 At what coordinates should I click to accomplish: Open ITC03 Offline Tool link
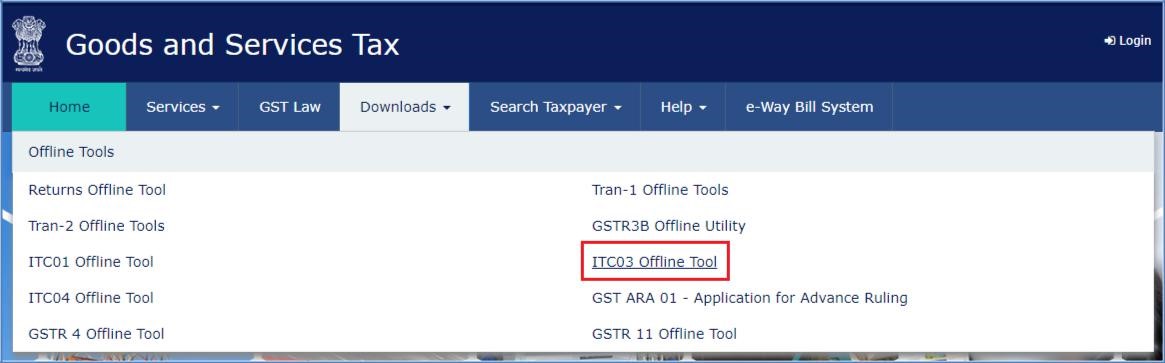click(x=655, y=262)
